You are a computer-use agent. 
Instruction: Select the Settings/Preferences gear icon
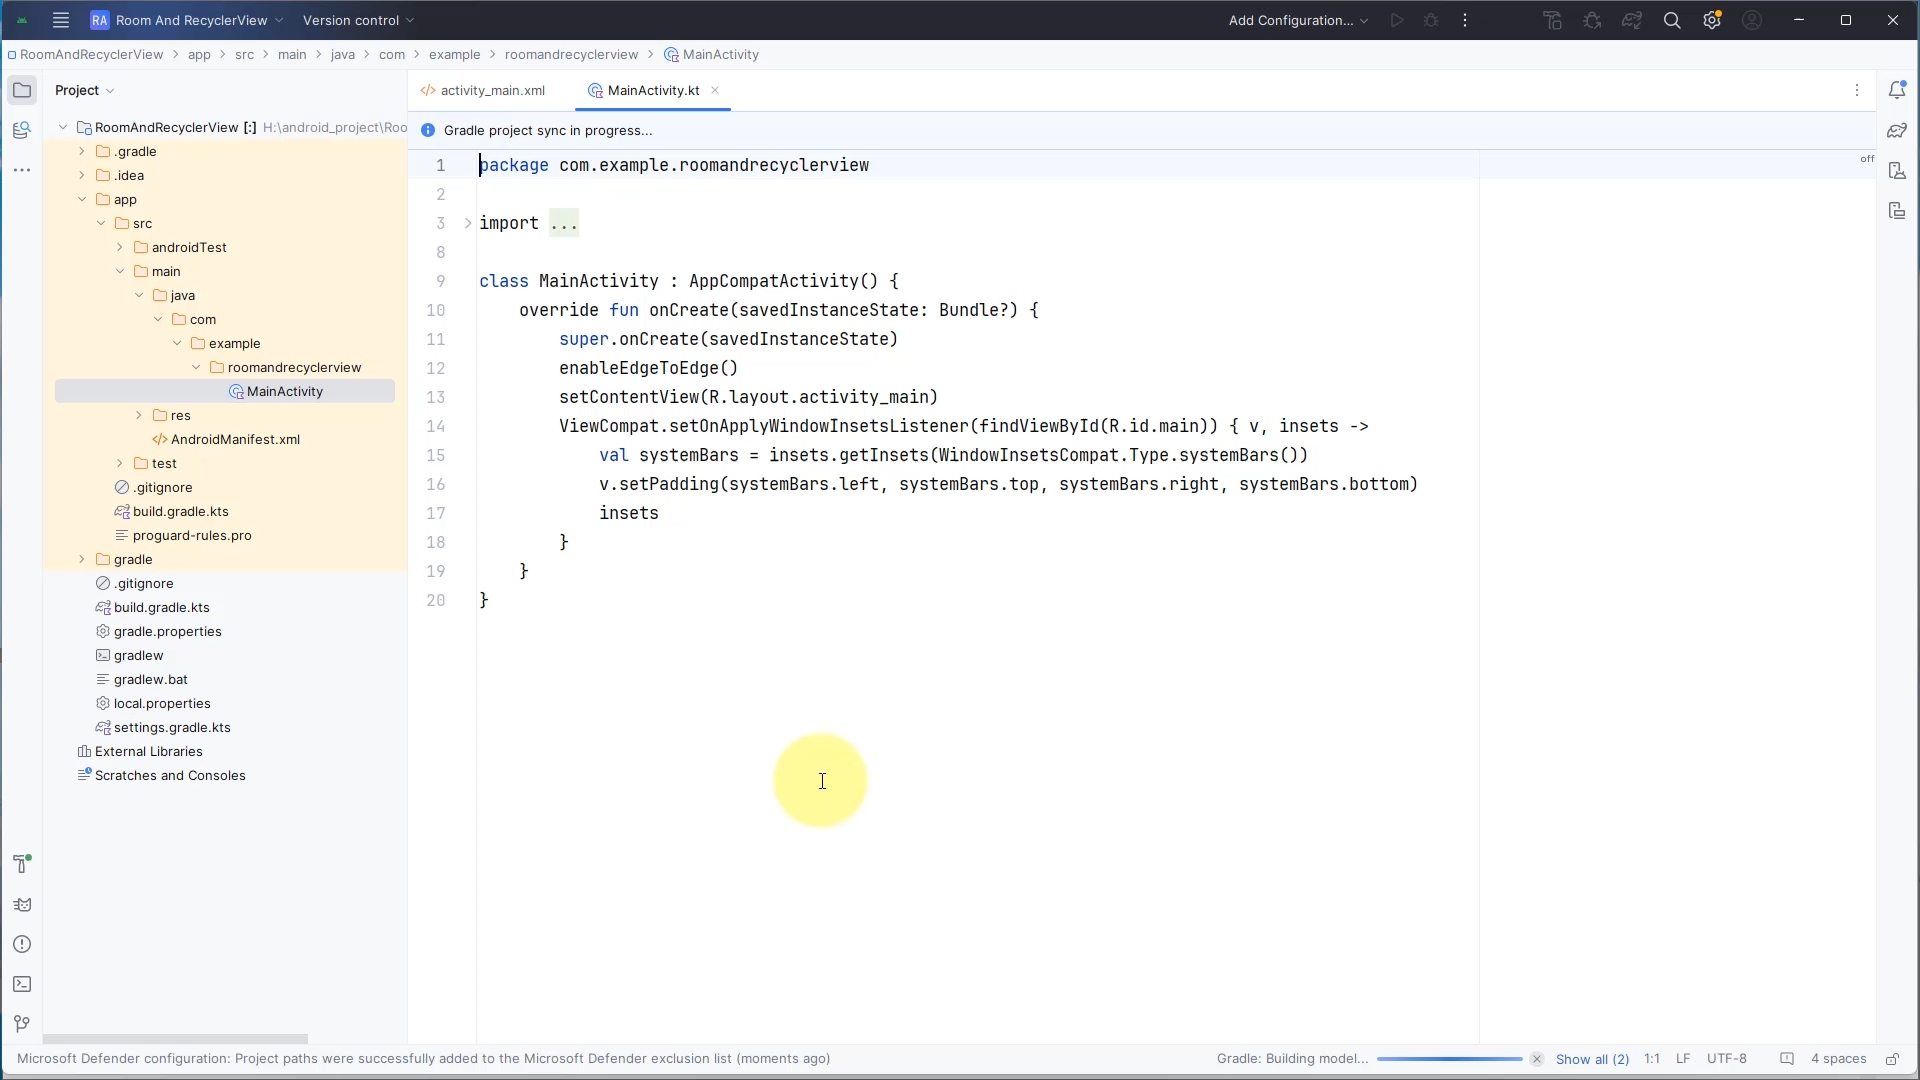(1712, 20)
